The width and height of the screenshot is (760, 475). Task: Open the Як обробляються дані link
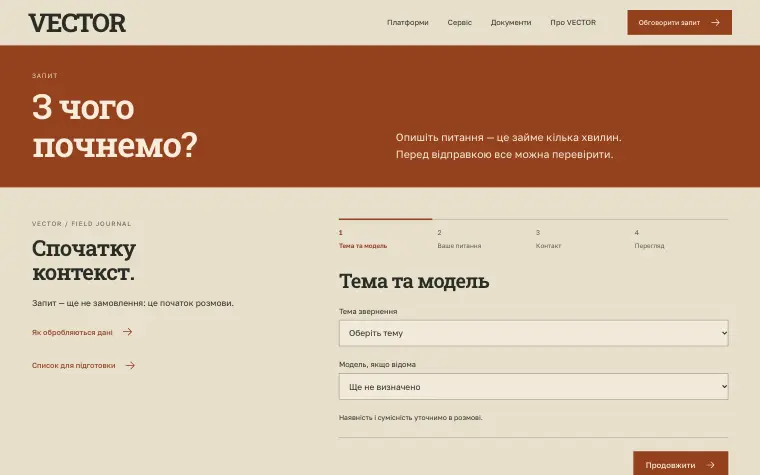click(72, 332)
